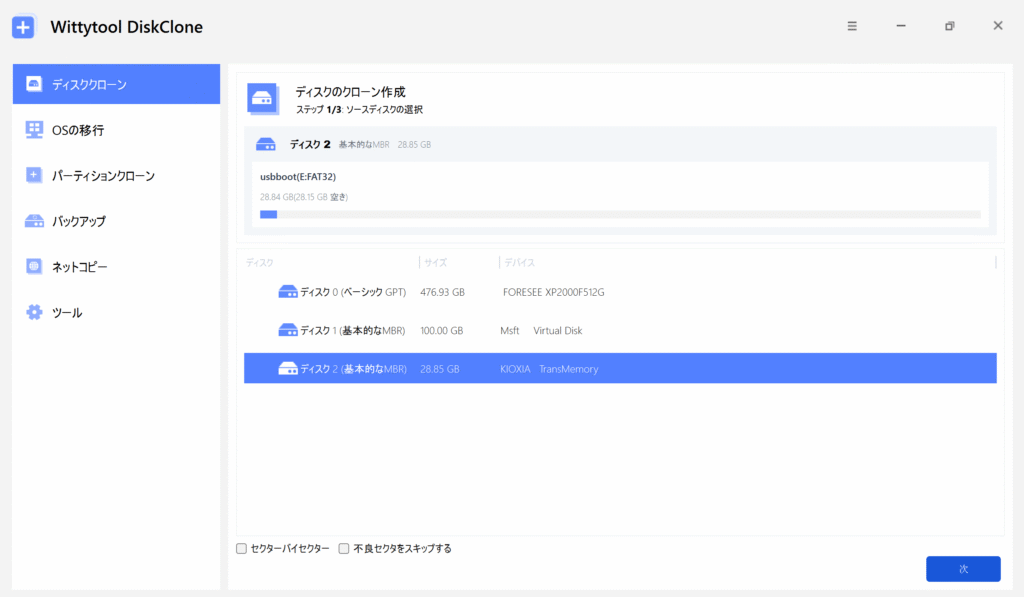Switch to OSの移行 in the sidebar

[x=116, y=129]
